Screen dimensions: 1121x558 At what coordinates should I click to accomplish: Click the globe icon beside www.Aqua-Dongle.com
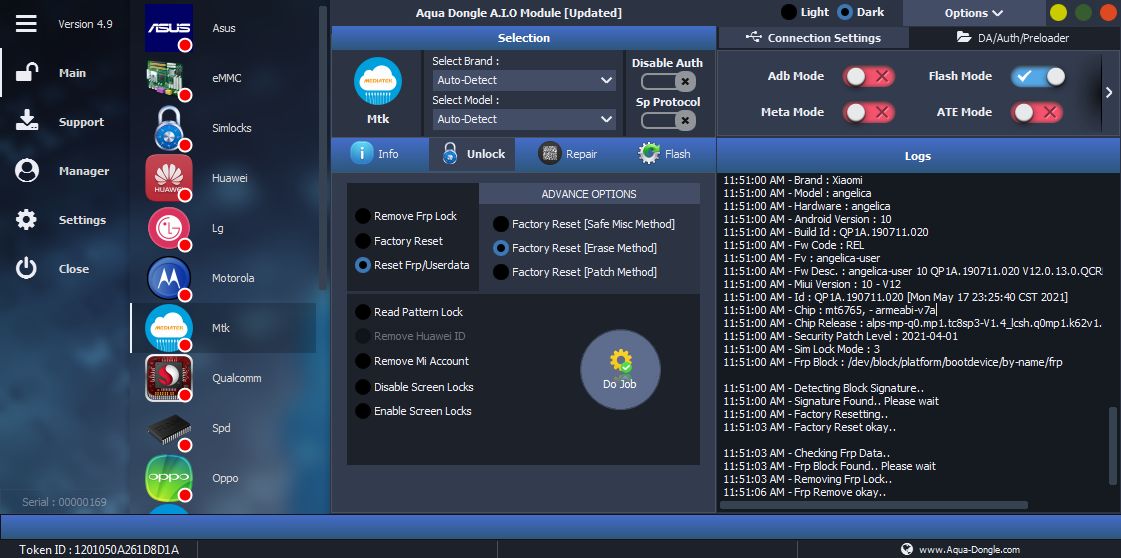[907, 549]
